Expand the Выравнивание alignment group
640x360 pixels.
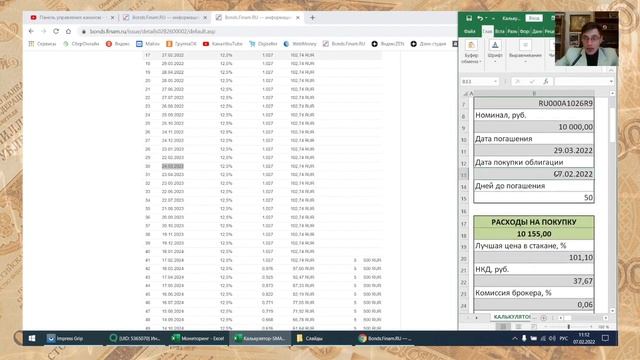[525, 52]
